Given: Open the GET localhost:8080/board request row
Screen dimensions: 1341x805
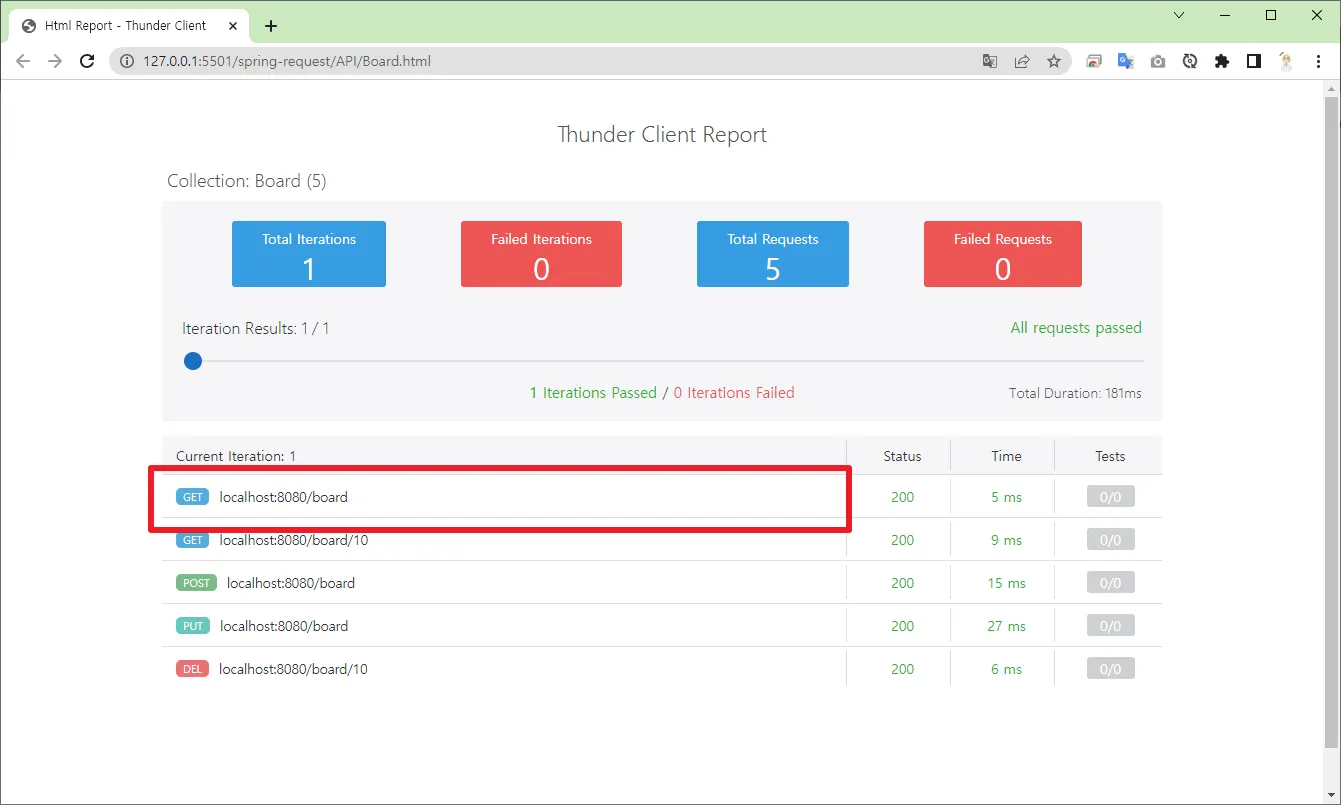Looking at the screenshot, I should tap(662, 497).
